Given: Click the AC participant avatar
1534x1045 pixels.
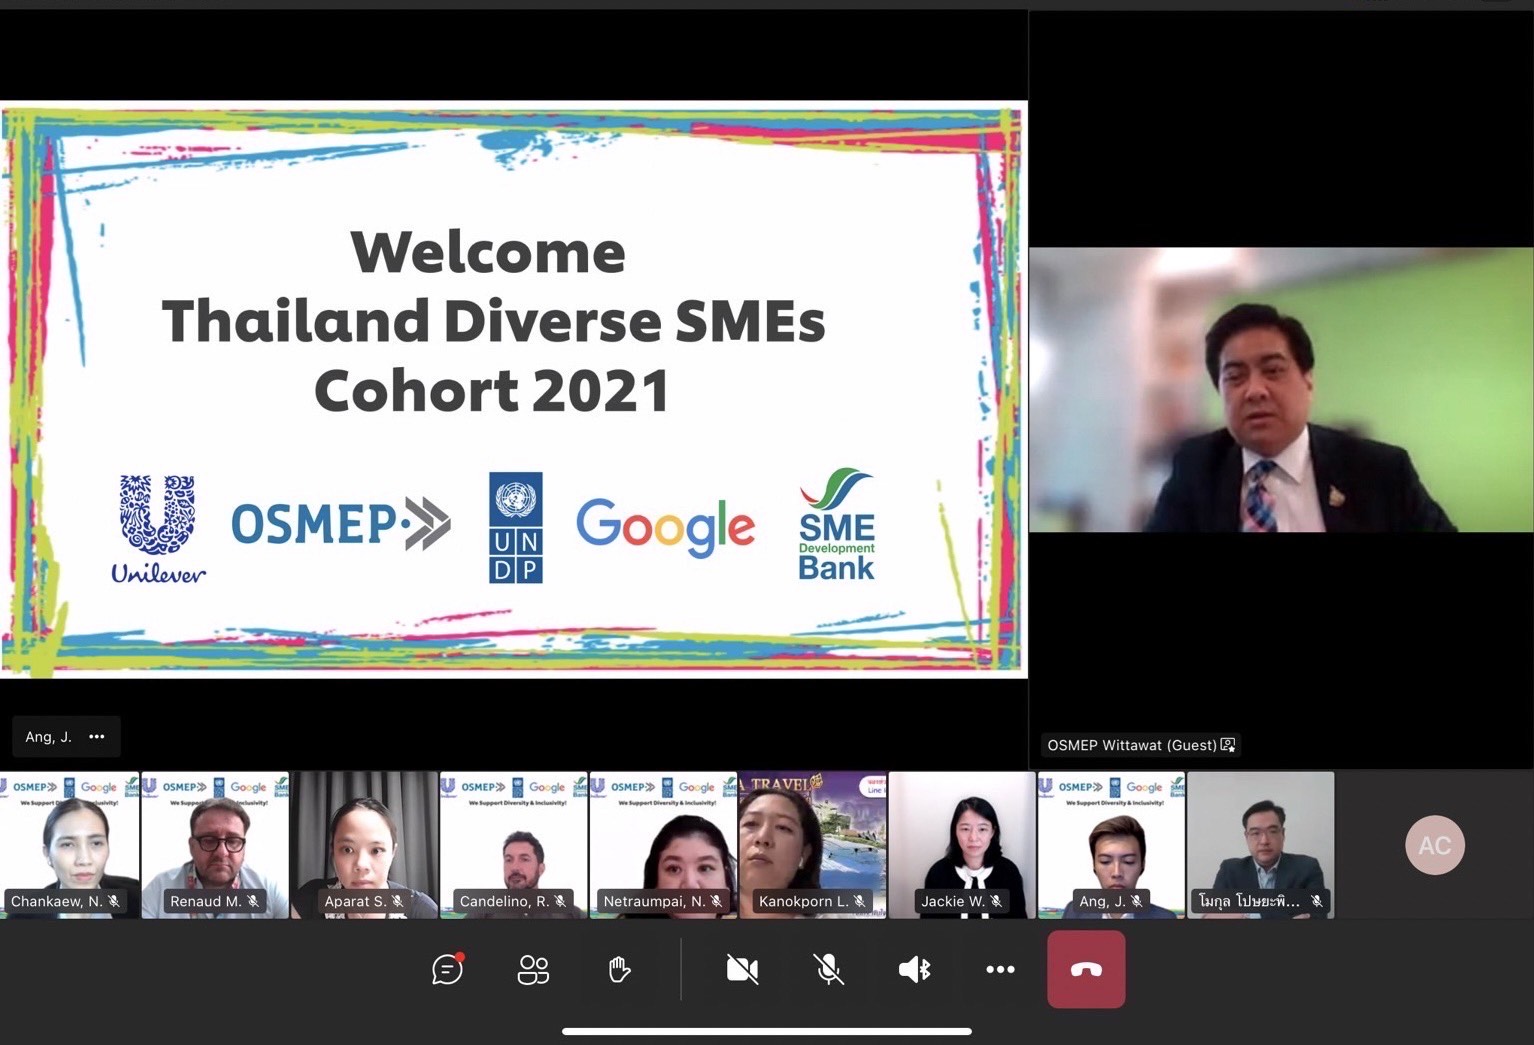Looking at the screenshot, I should point(1435,846).
